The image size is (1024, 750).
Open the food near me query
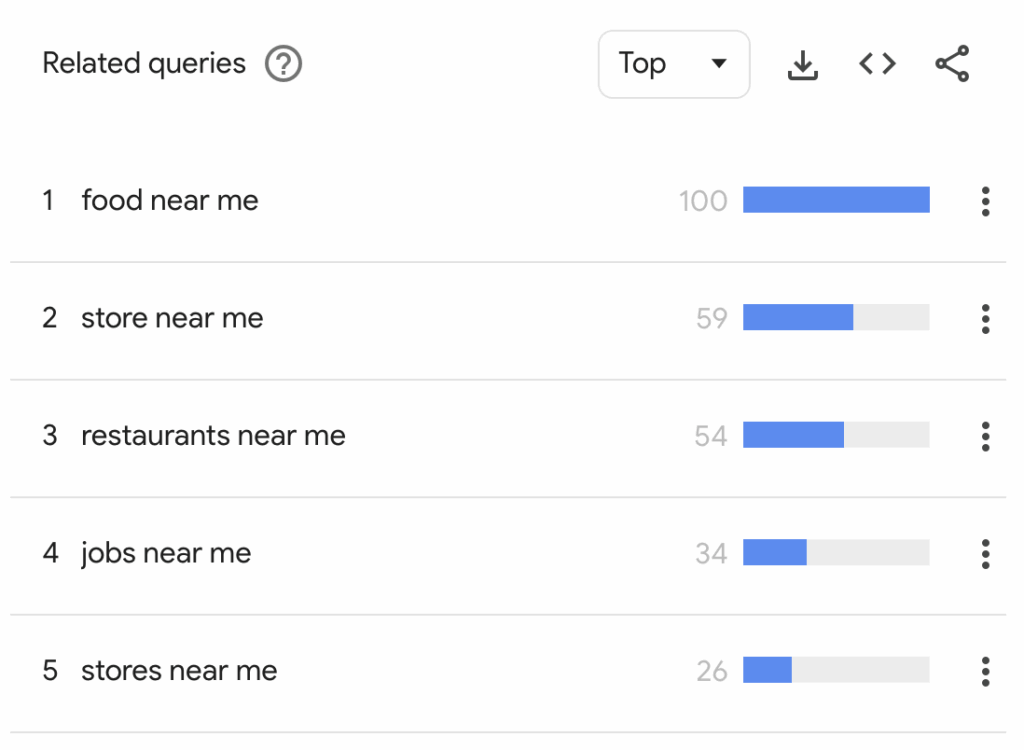click(170, 201)
